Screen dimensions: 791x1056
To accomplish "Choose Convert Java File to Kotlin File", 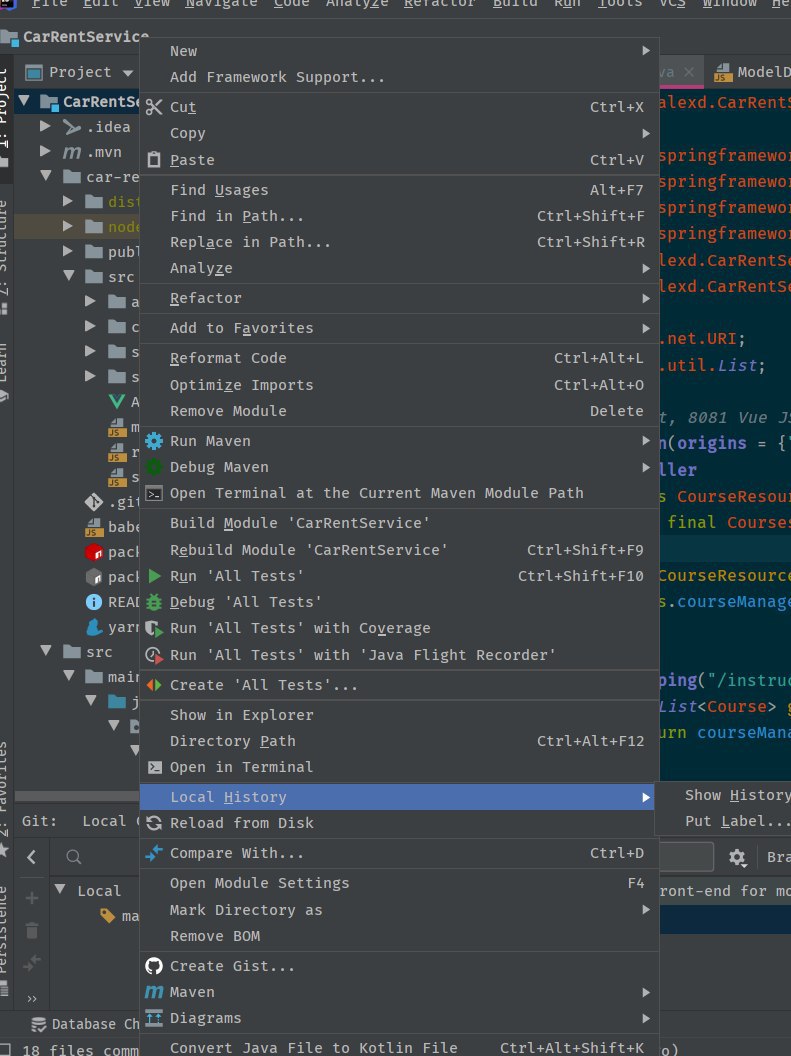I will click(399, 1048).
